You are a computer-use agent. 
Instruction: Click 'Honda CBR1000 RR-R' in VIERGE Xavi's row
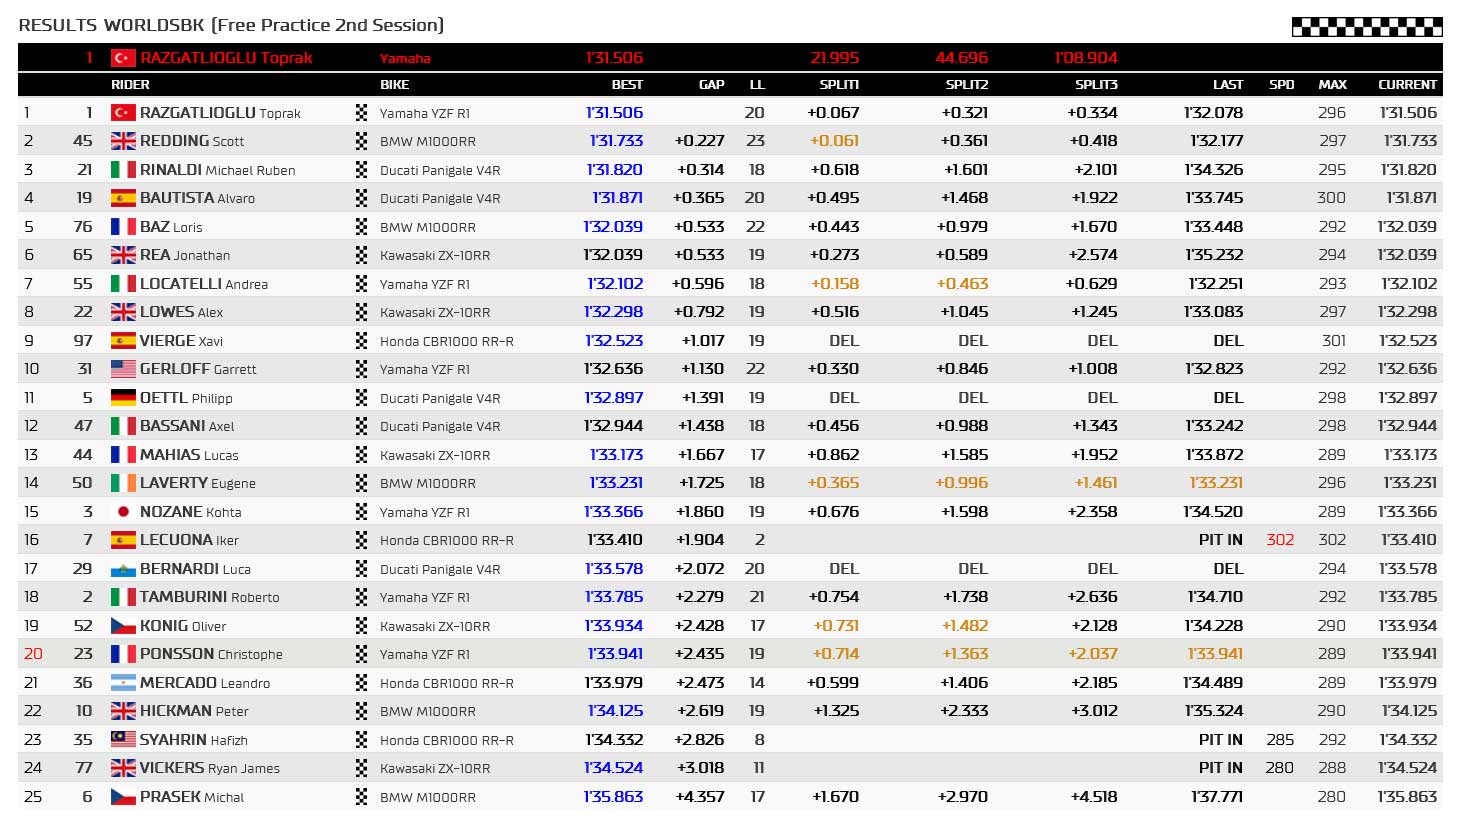(447, 341)
